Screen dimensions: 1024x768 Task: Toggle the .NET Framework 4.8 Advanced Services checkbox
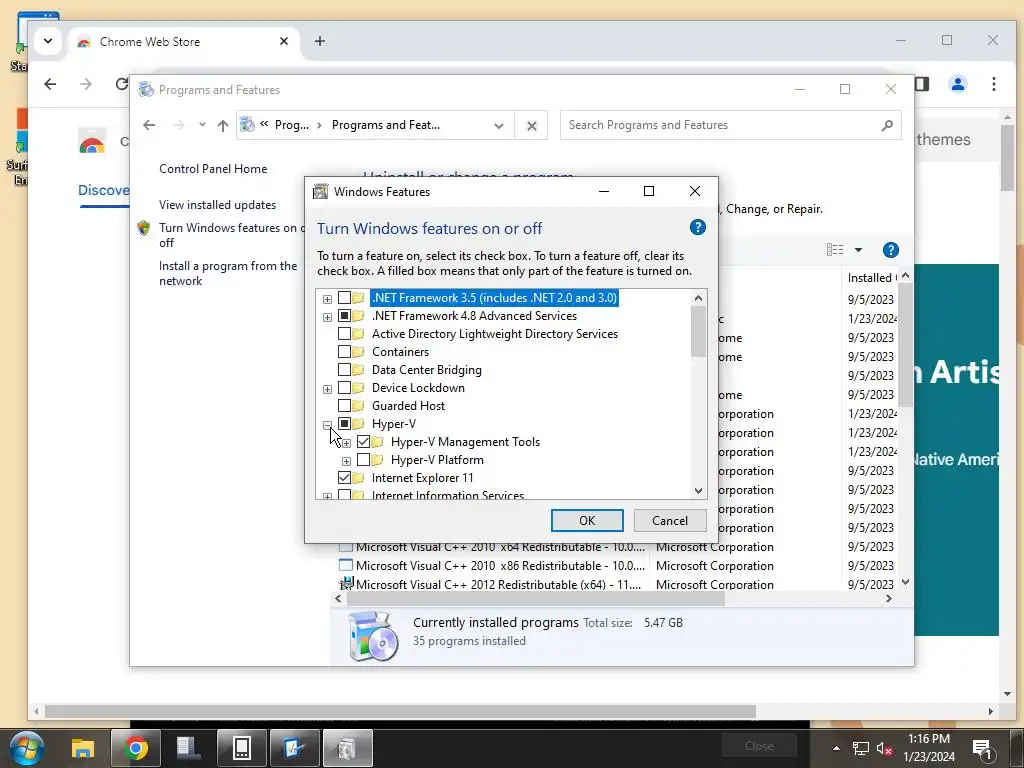coord(344,315)
